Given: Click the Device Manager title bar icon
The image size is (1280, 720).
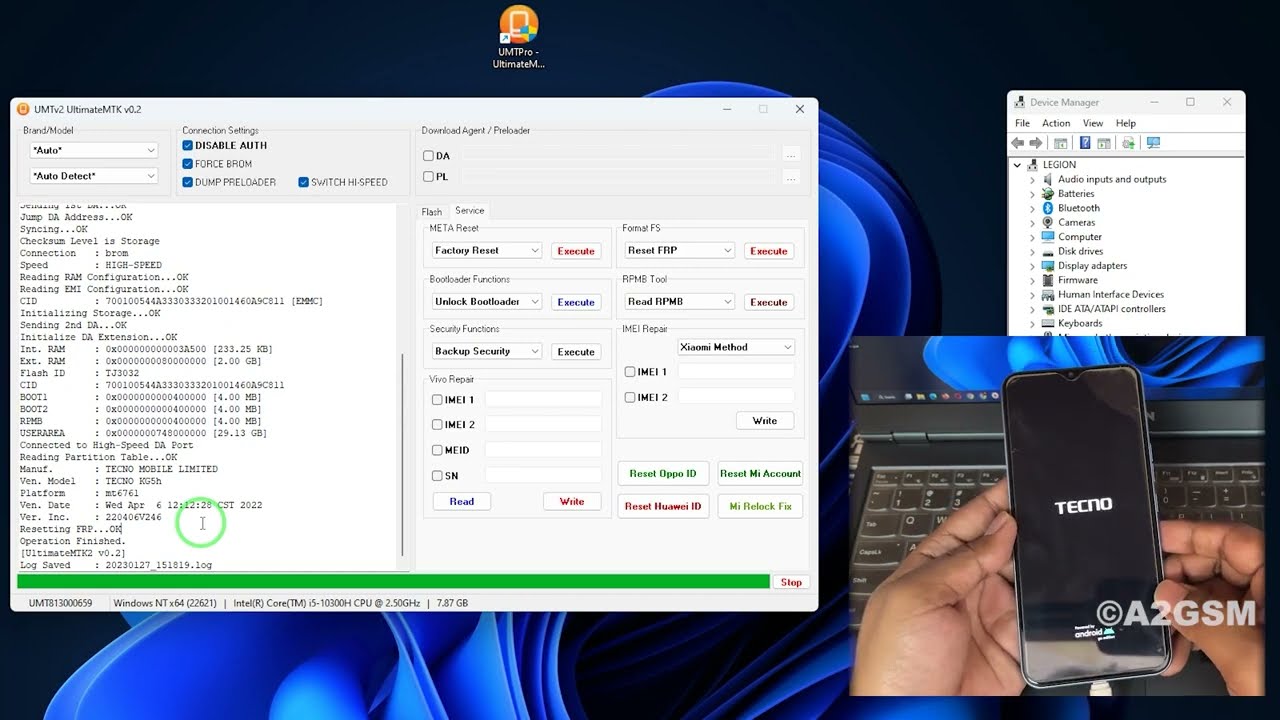Looking at the screenshot, I should coord(1020,102).
